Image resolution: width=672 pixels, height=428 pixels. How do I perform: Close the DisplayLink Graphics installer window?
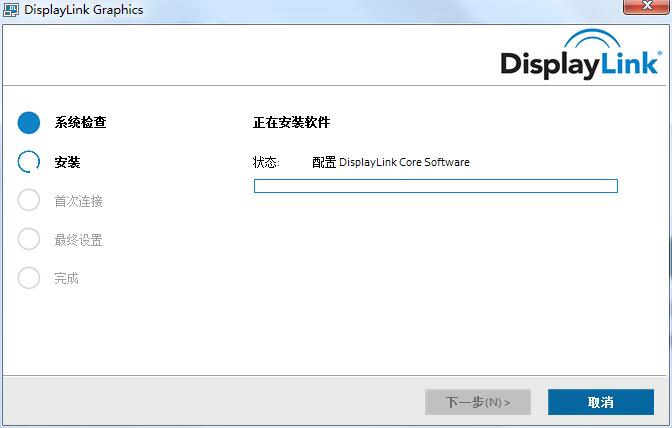(646, 8)
